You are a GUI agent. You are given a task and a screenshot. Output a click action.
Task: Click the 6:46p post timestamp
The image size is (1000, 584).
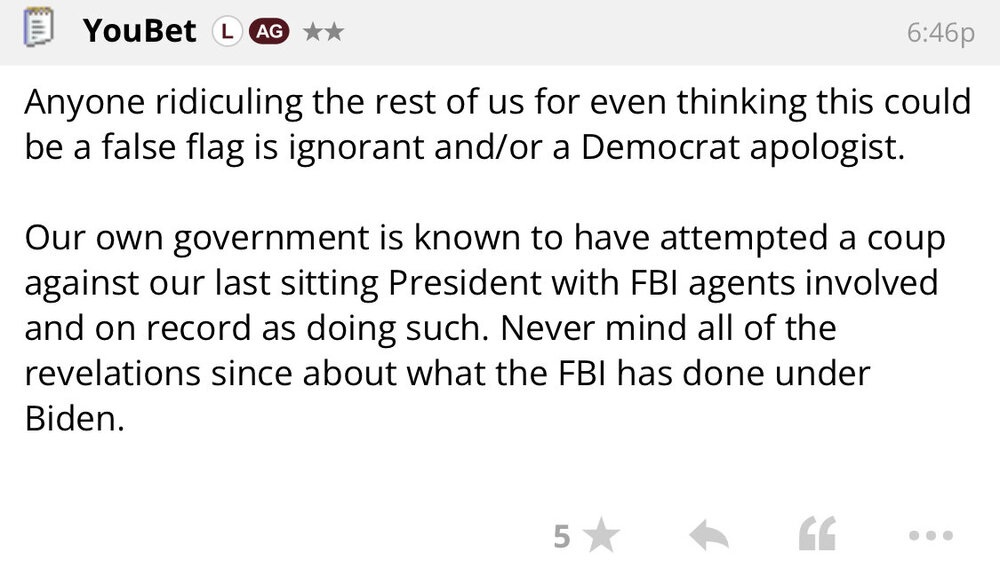pos(939,33)
